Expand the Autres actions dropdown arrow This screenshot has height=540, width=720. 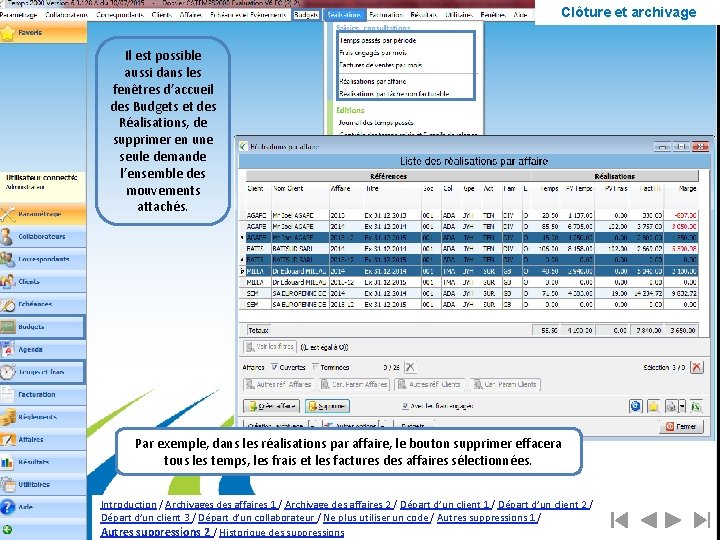[384, 426]
